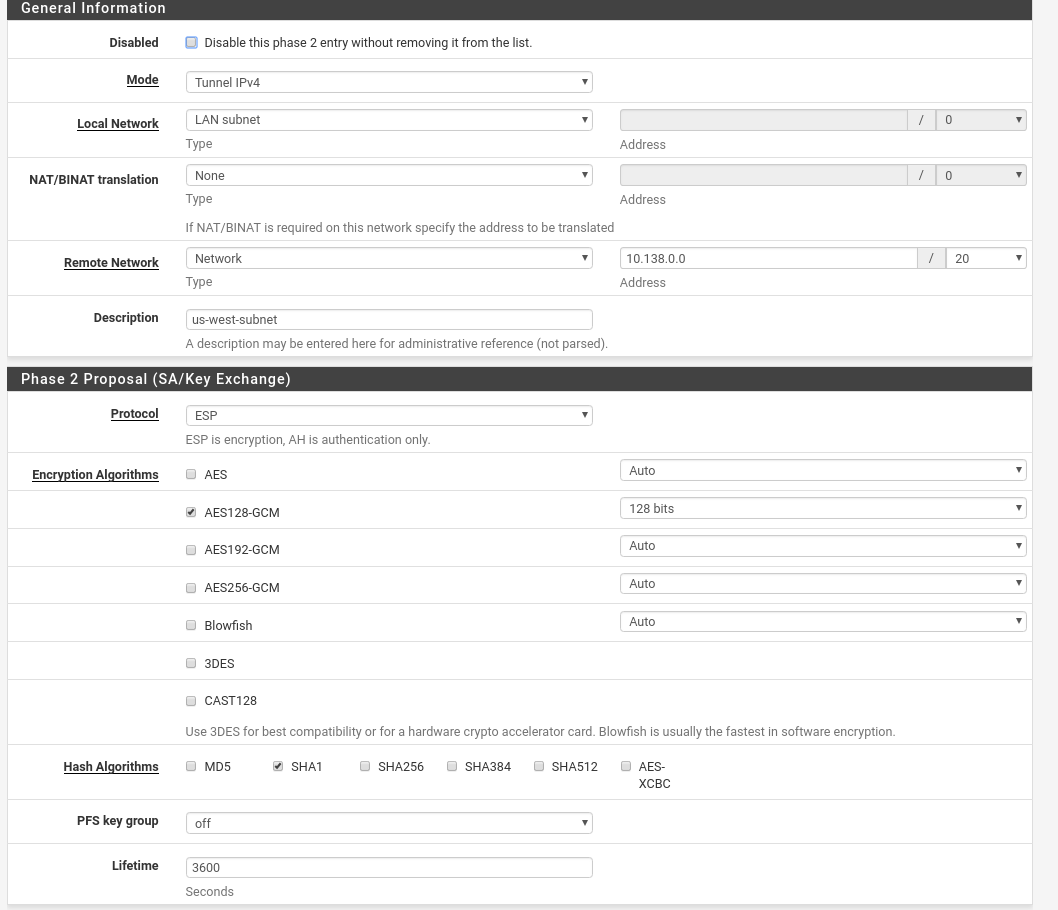This screenshot has height=910, width=1058.
Task: Click the General Information section header
Action: (x=520, y=8)
